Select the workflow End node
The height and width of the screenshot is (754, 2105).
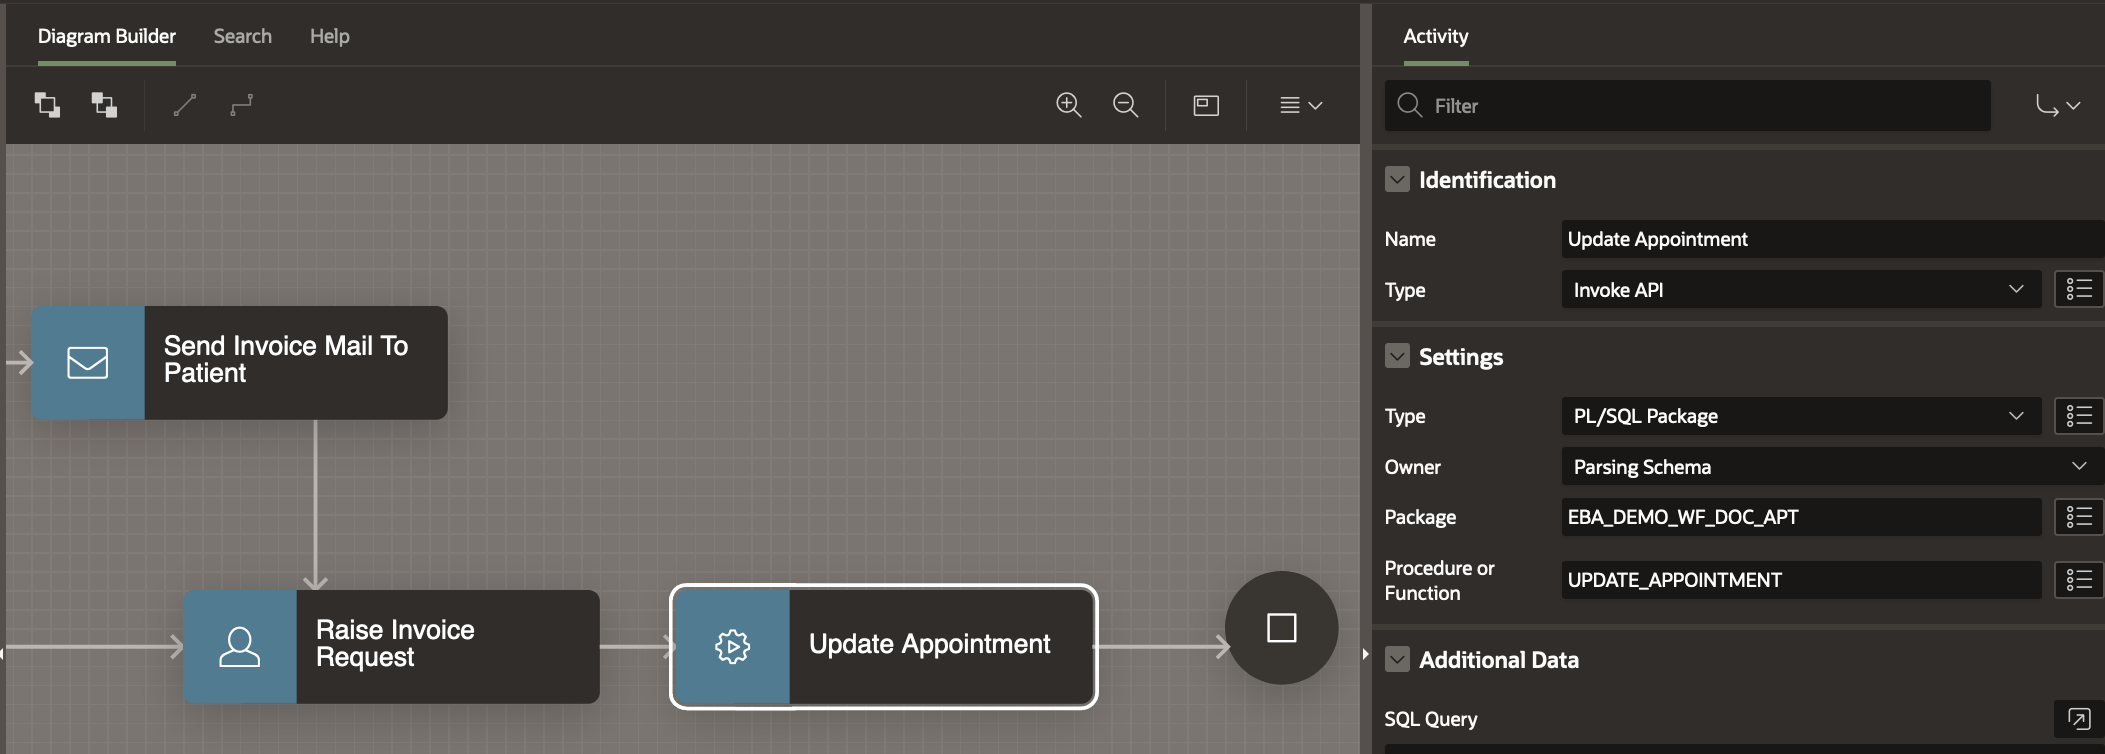point(1282,628)
